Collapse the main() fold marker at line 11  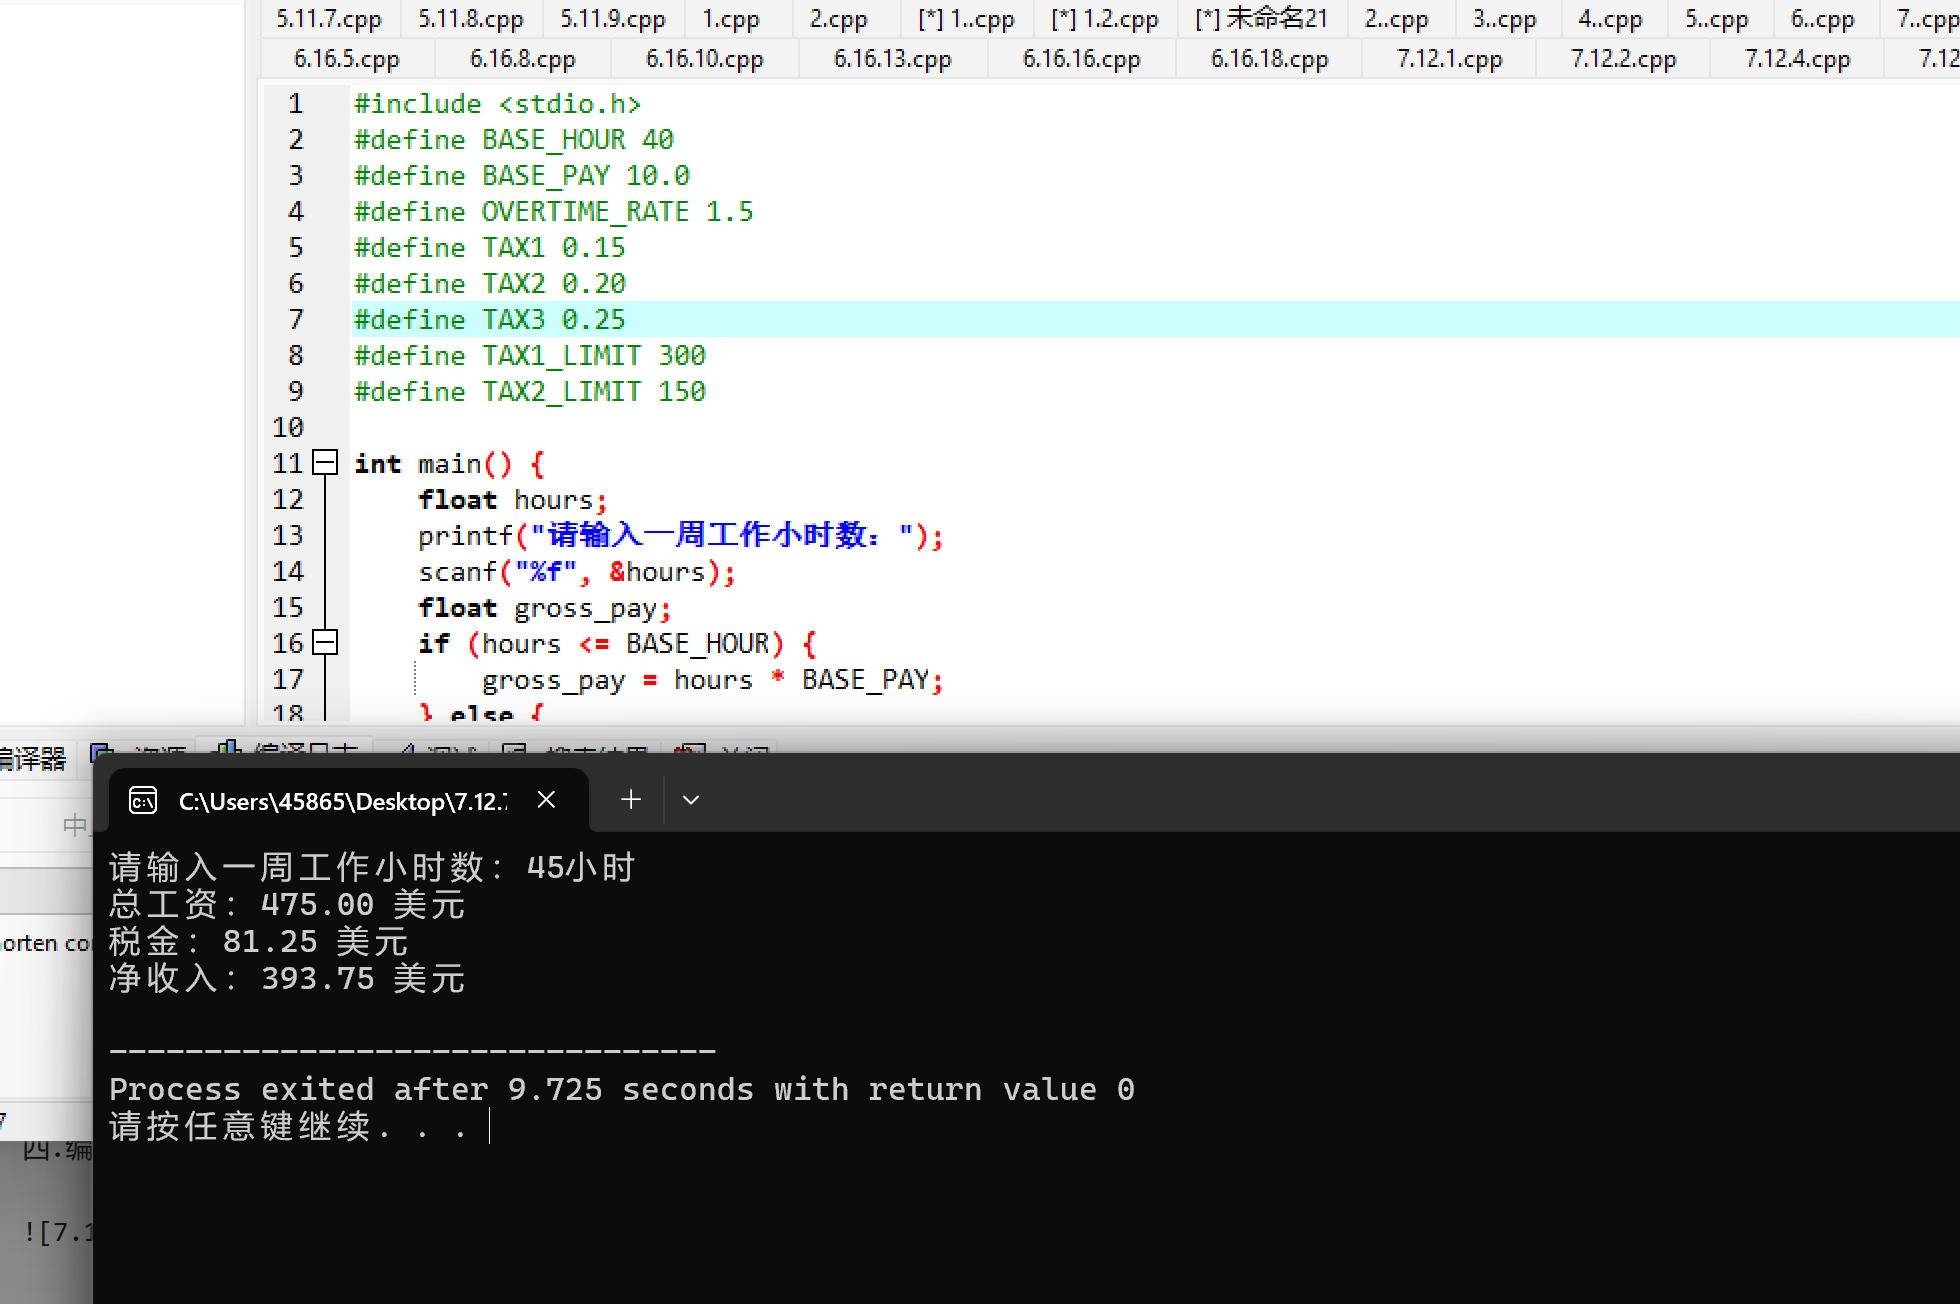click(325, 463)
